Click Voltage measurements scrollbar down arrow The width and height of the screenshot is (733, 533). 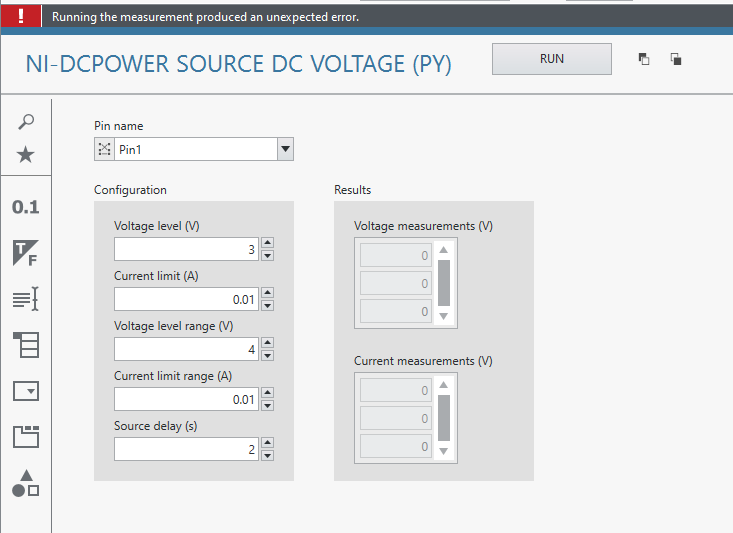[x=444, y=316]
